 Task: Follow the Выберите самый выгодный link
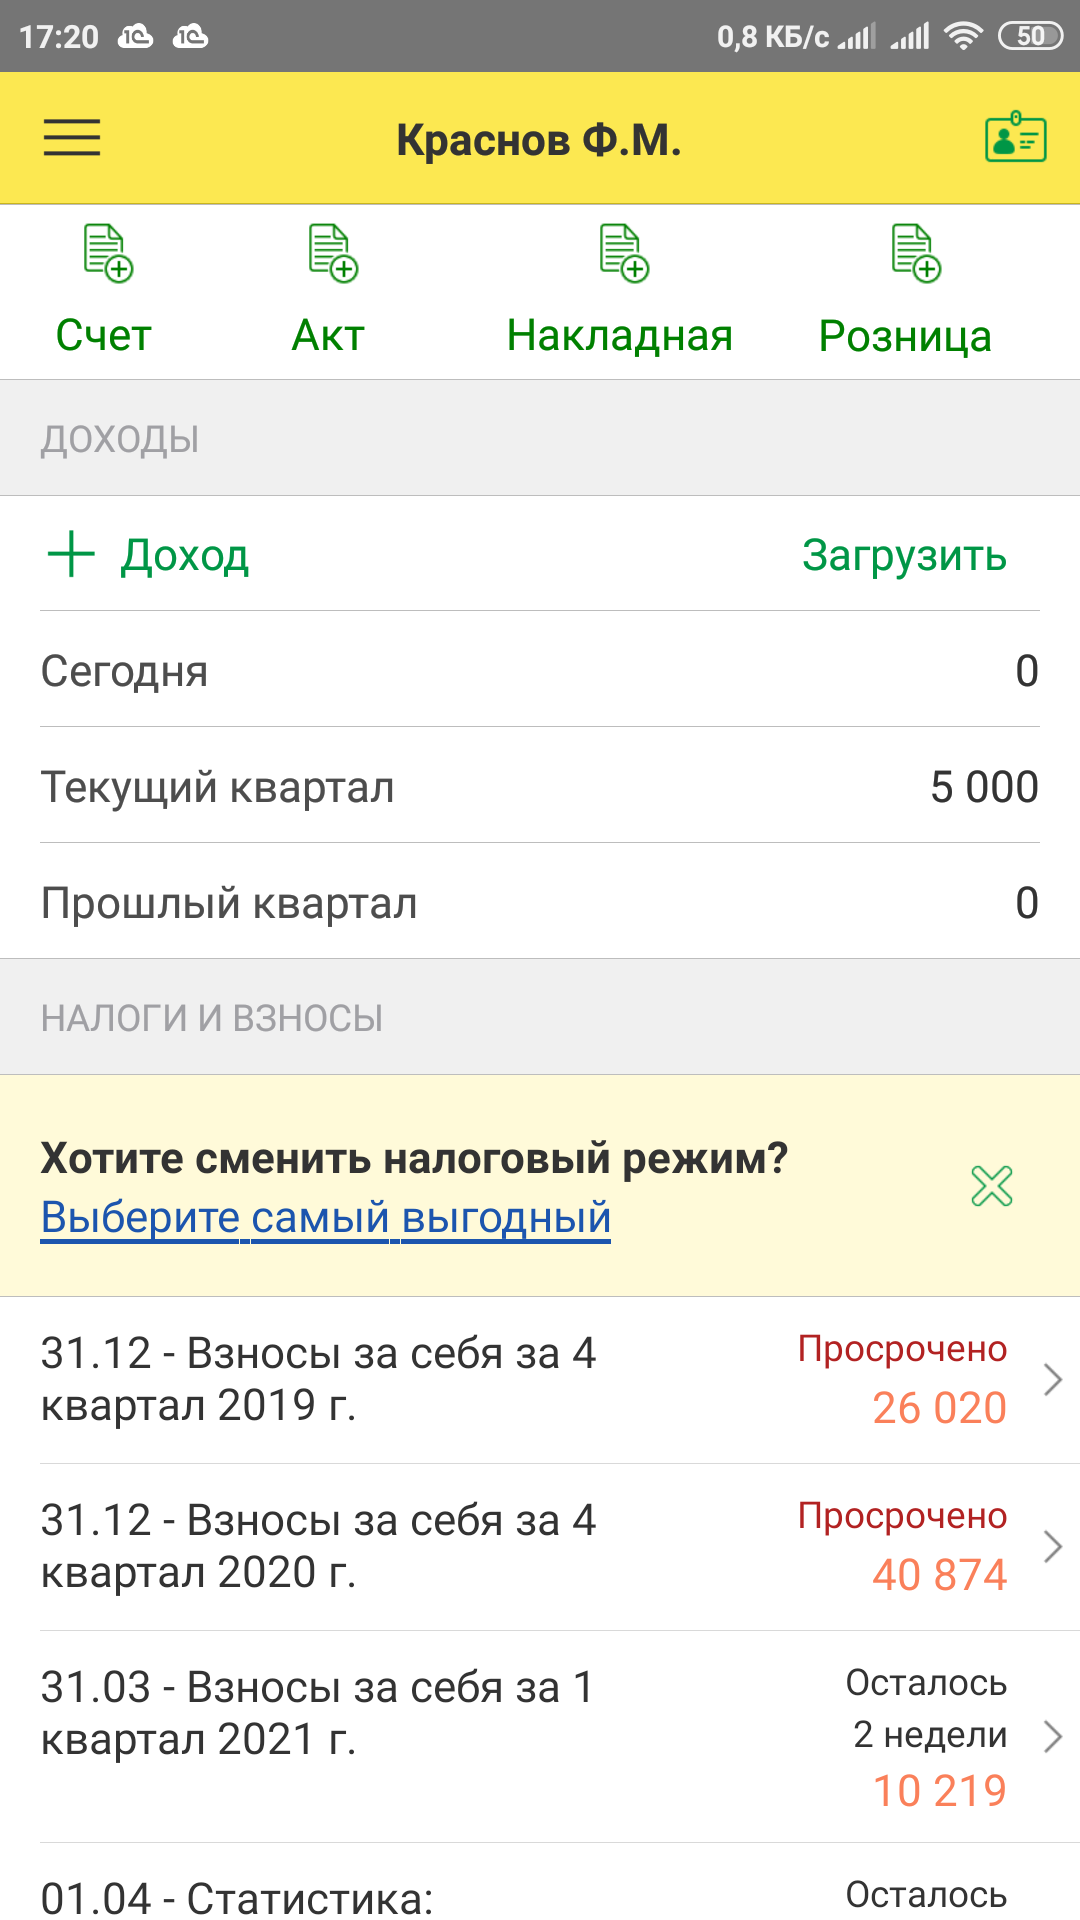click(x=326, y=1218)
